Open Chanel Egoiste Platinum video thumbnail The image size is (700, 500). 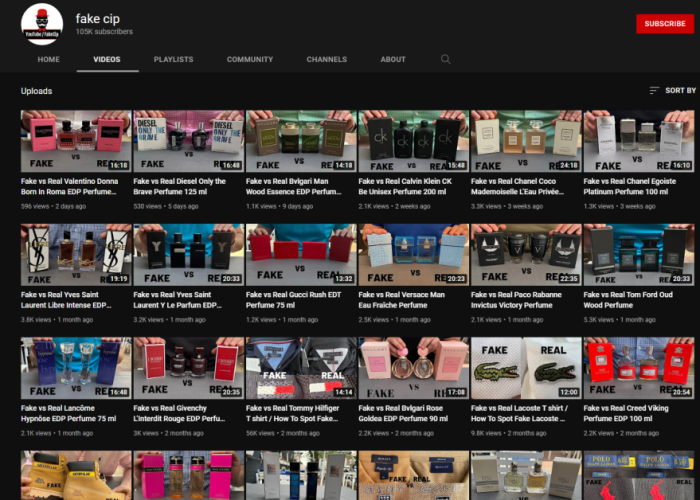[x=639, y=141]
